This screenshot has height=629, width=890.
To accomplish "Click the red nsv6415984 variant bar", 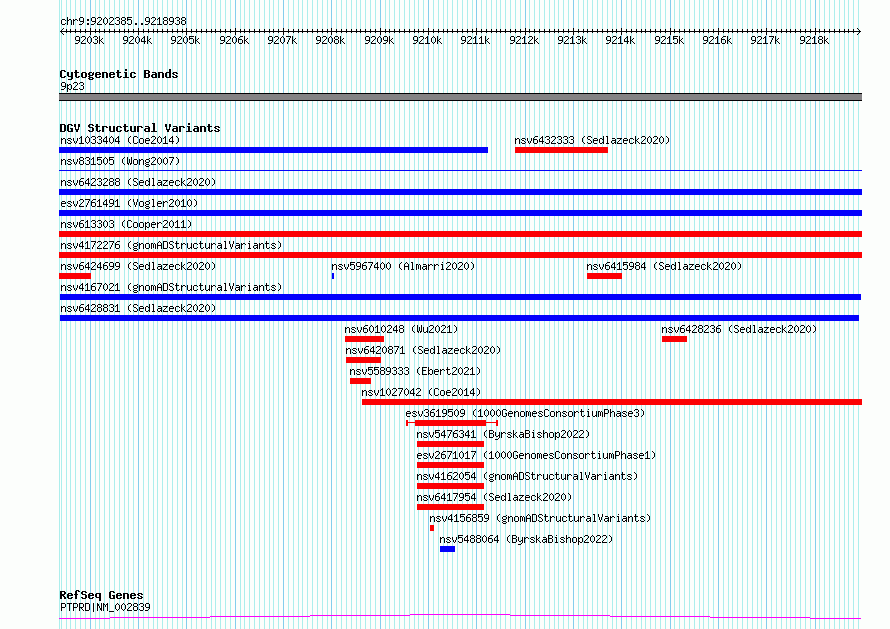I will click(604, 276).
